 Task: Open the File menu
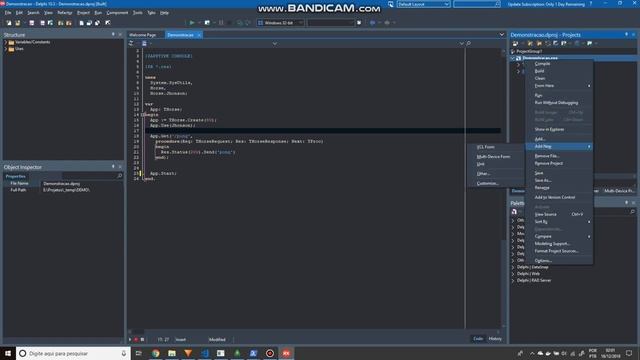(x=8, y=13)
